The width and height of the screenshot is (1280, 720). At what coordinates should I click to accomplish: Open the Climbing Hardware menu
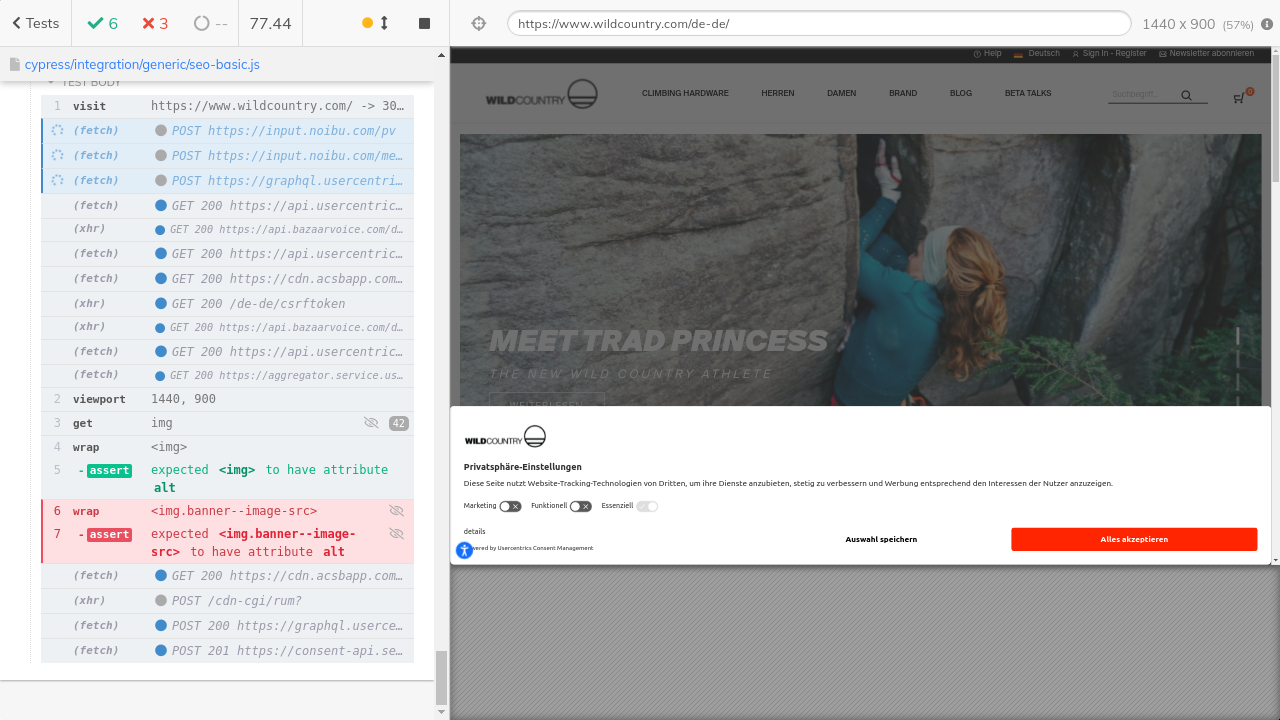pos(685,93)
